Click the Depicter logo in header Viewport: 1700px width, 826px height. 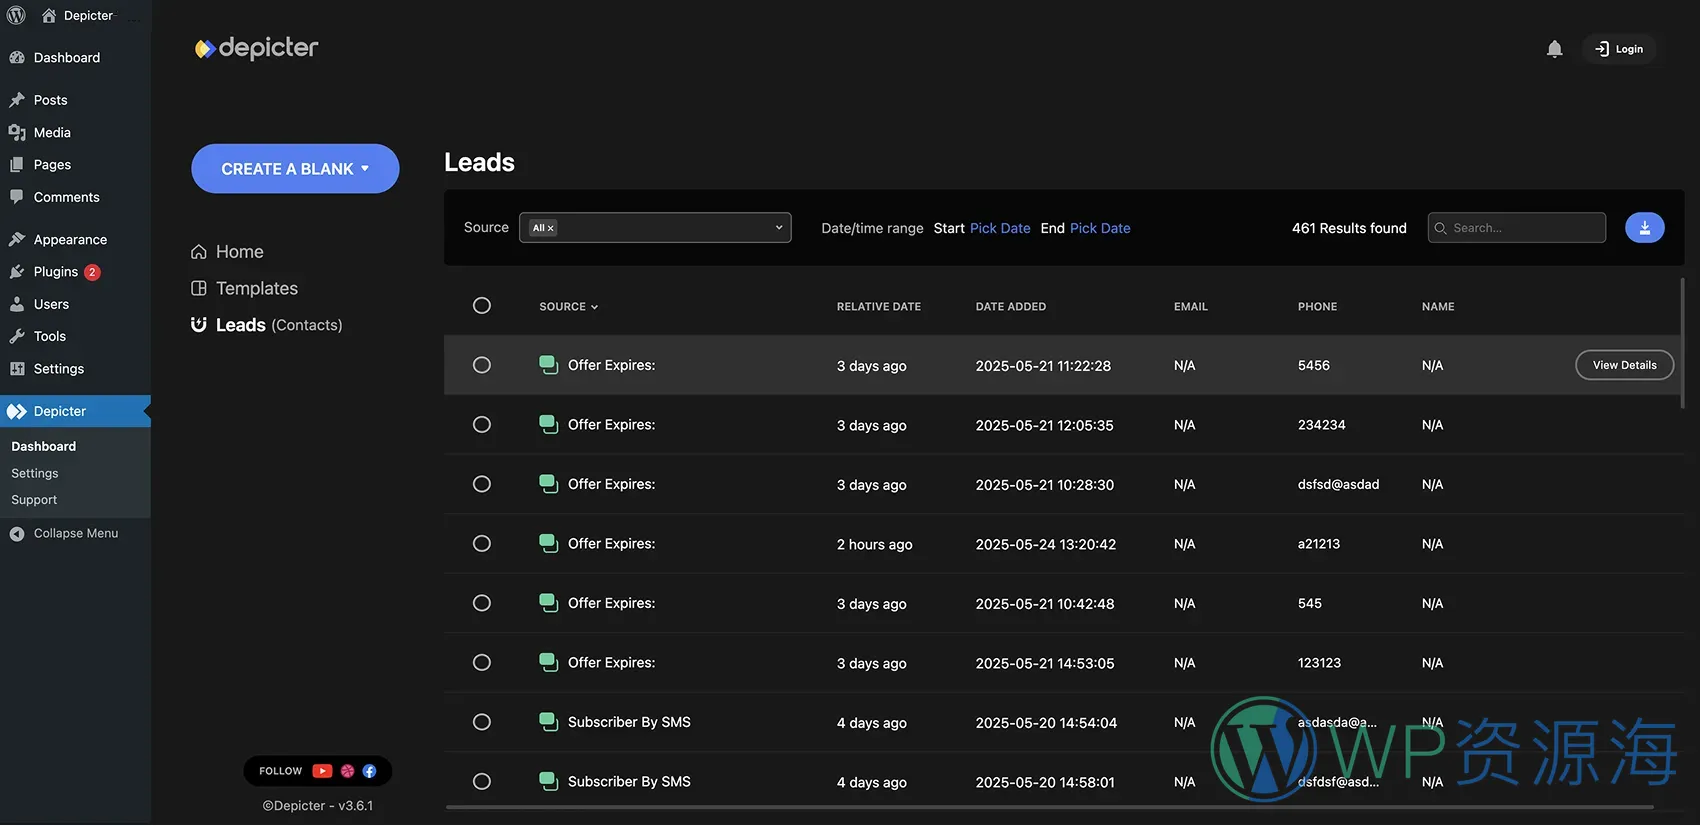[256, 48]
